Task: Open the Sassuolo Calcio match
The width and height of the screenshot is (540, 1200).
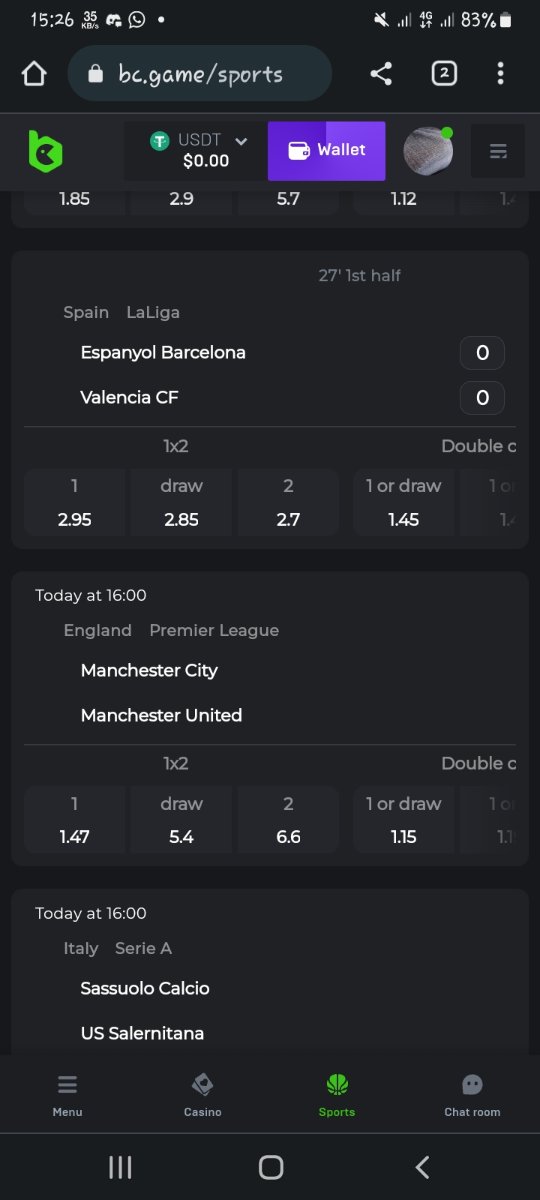Action: pyautogui.click(x=145, y=988)
